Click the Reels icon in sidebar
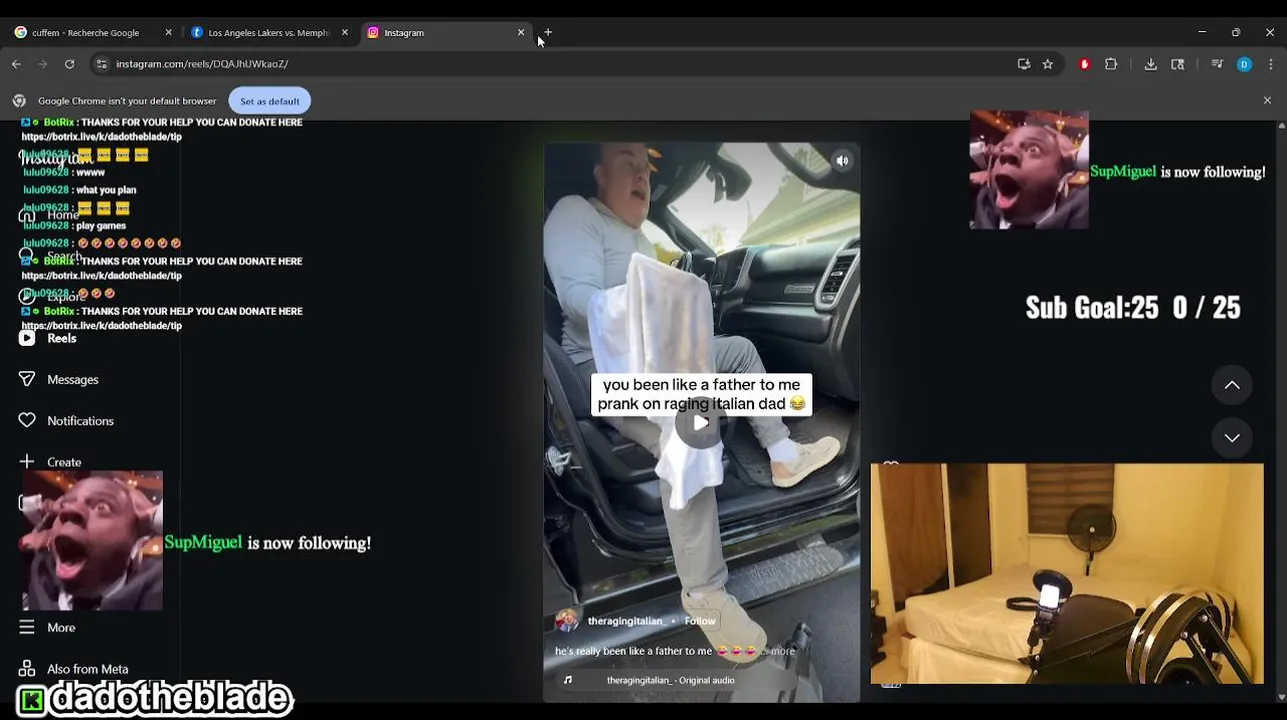This screenshot has width=1287, height=720. [27, 338]
